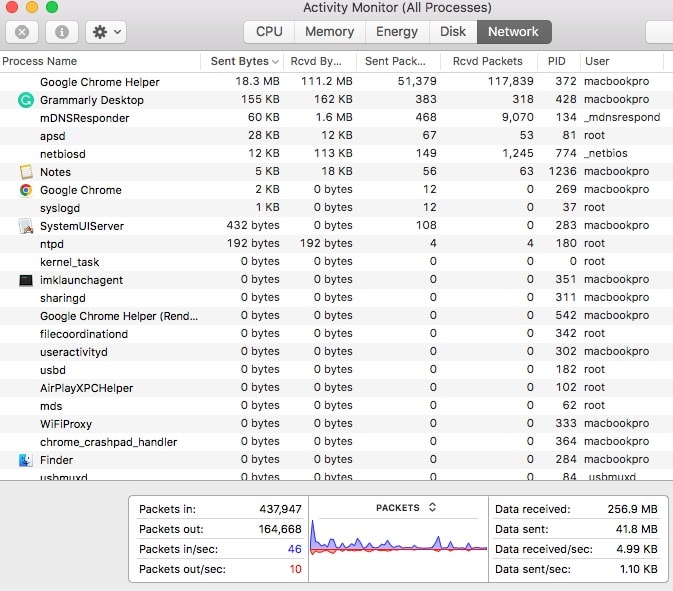Select the syslogd process row
The image size is (673, 591).
pyautogui.click(x=336, y=208)
